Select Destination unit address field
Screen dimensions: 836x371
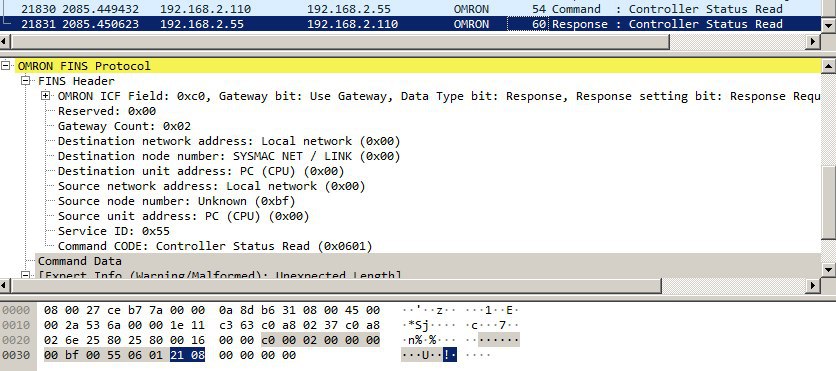coord(201,171)
